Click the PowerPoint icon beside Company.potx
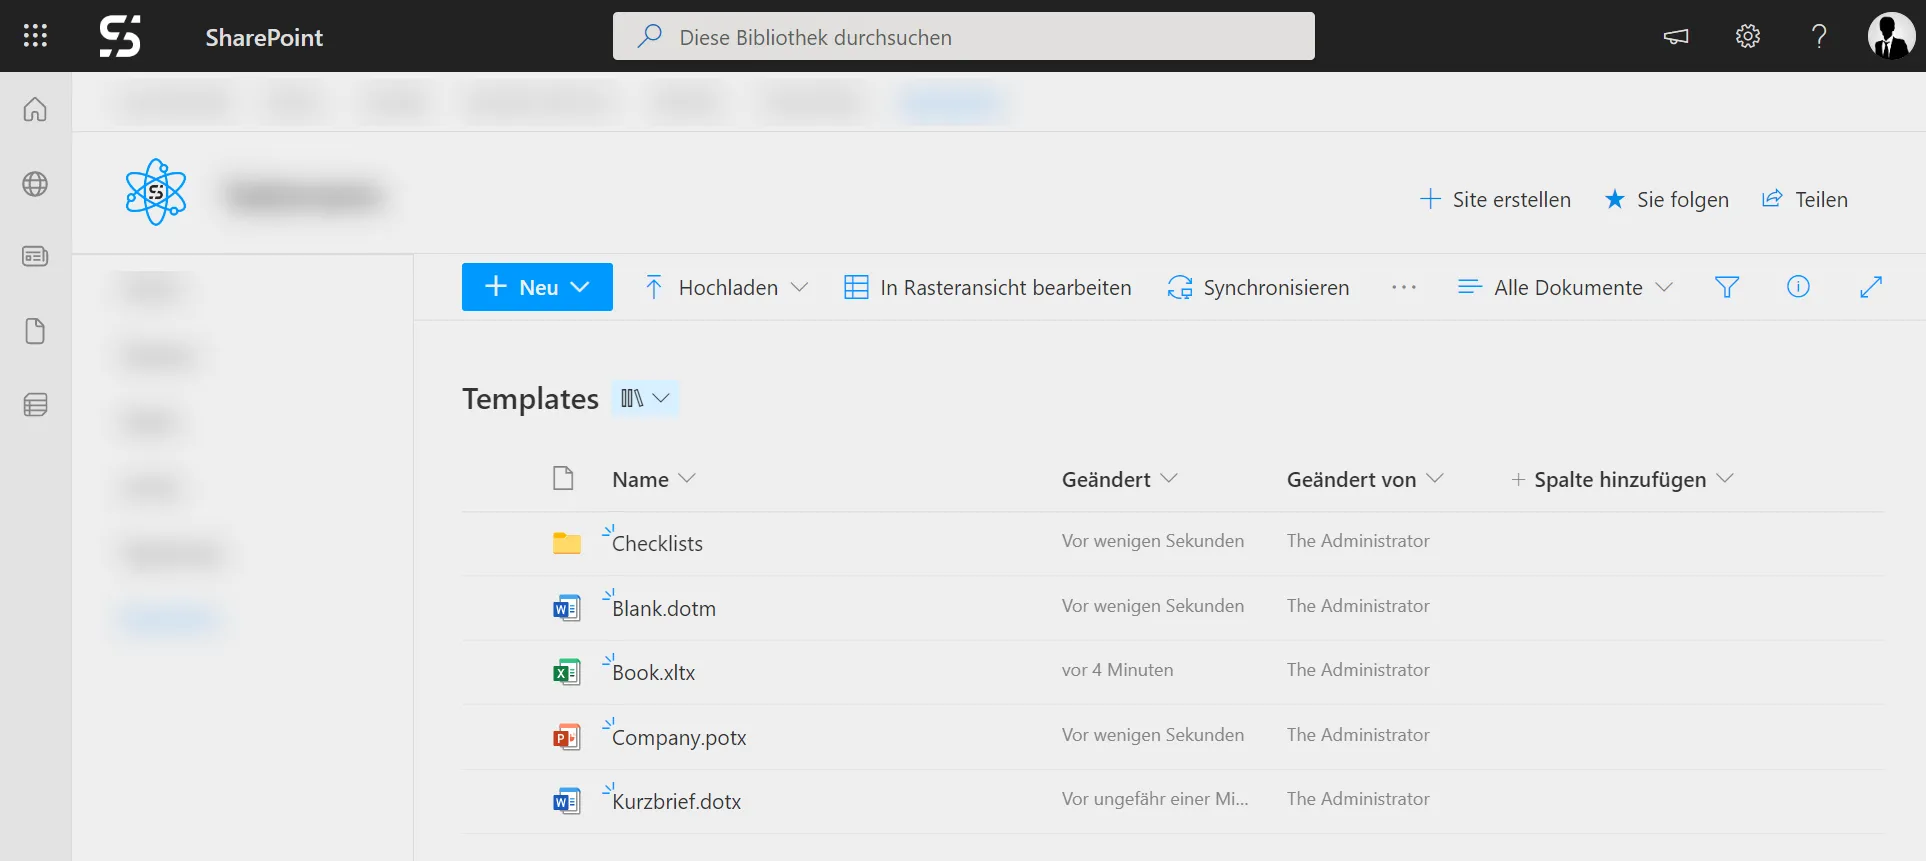This screenshot has width=1926, height=861. (567, 737)
